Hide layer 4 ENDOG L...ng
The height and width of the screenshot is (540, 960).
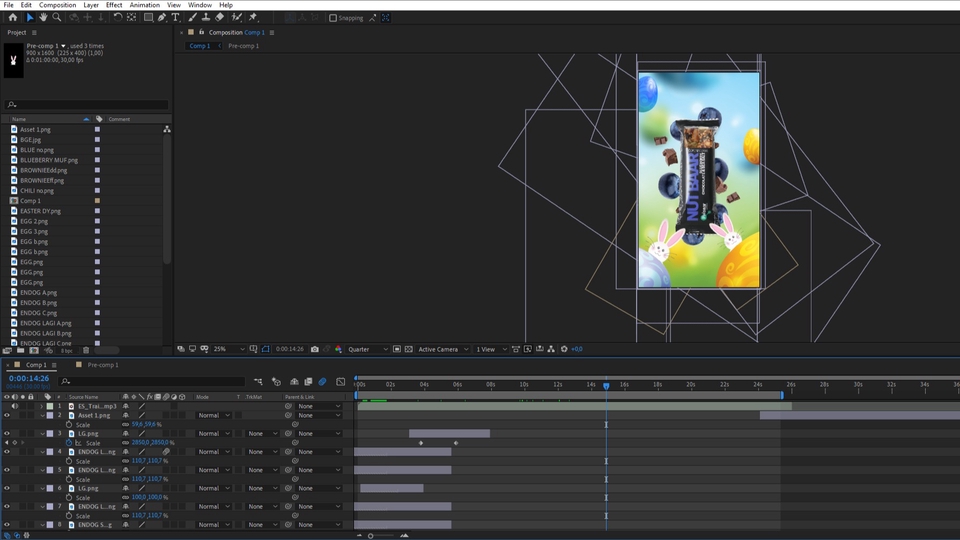[7, 452]
